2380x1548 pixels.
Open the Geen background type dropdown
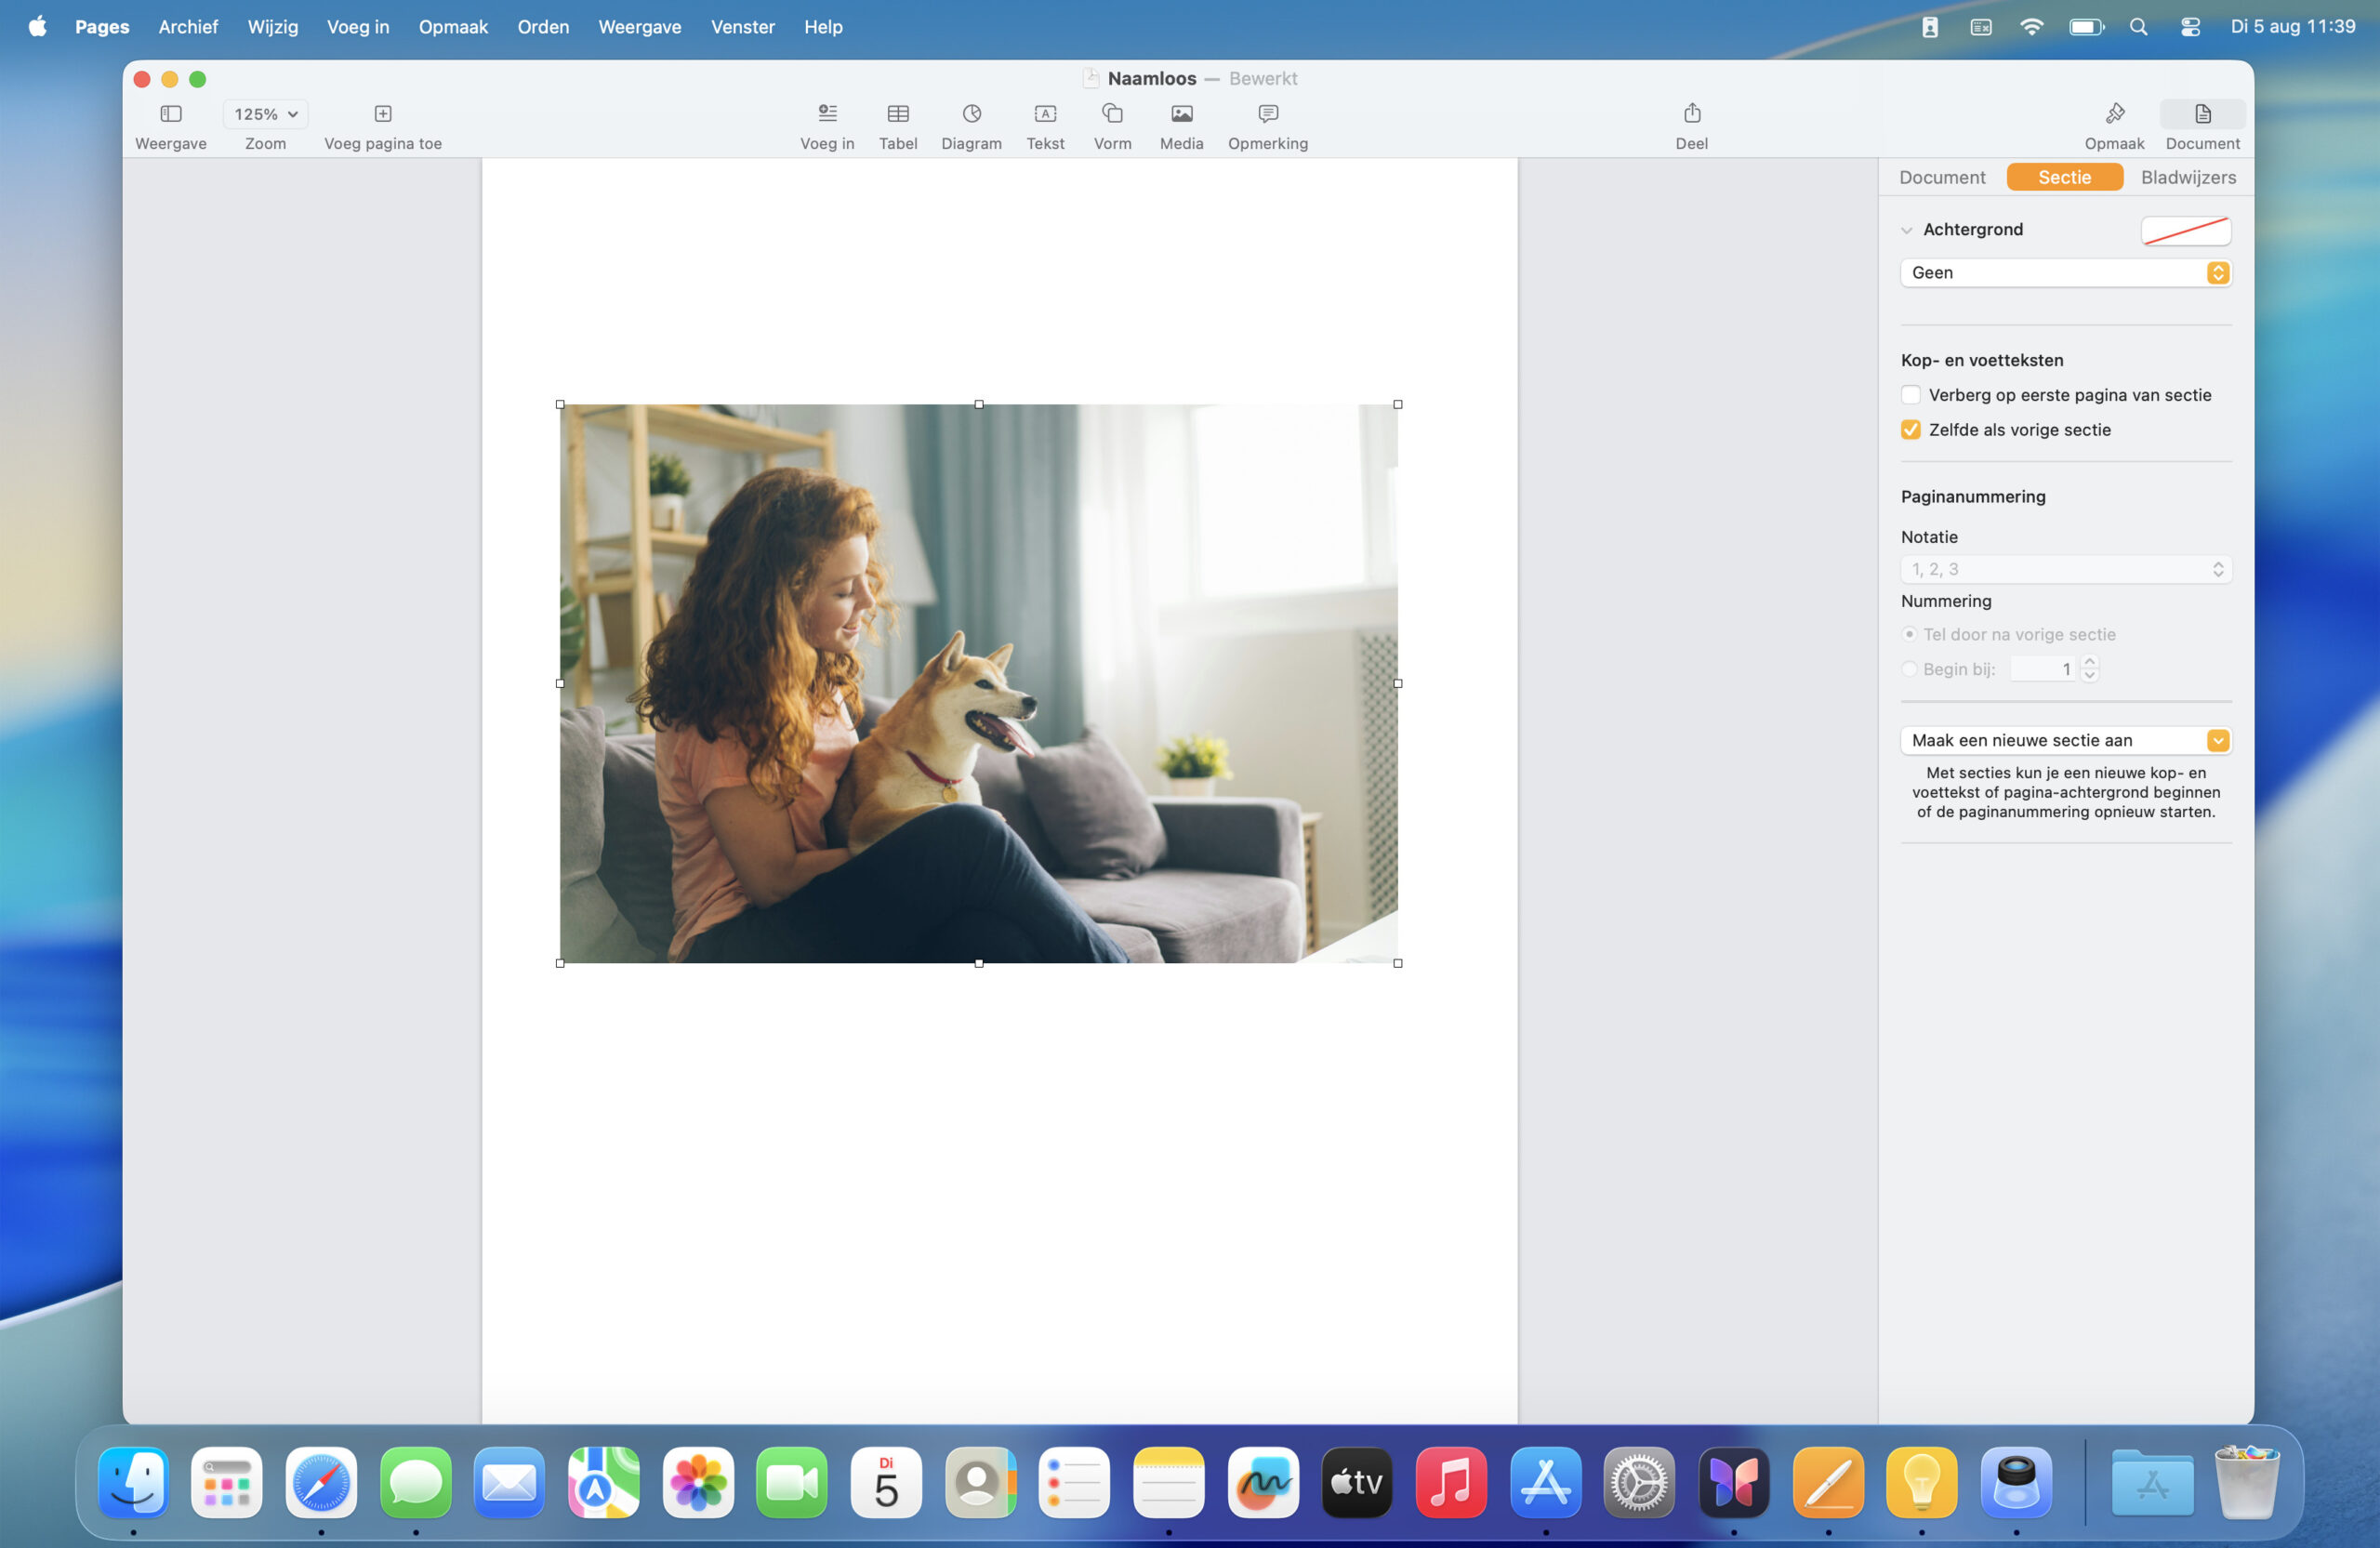(2065, 273)
